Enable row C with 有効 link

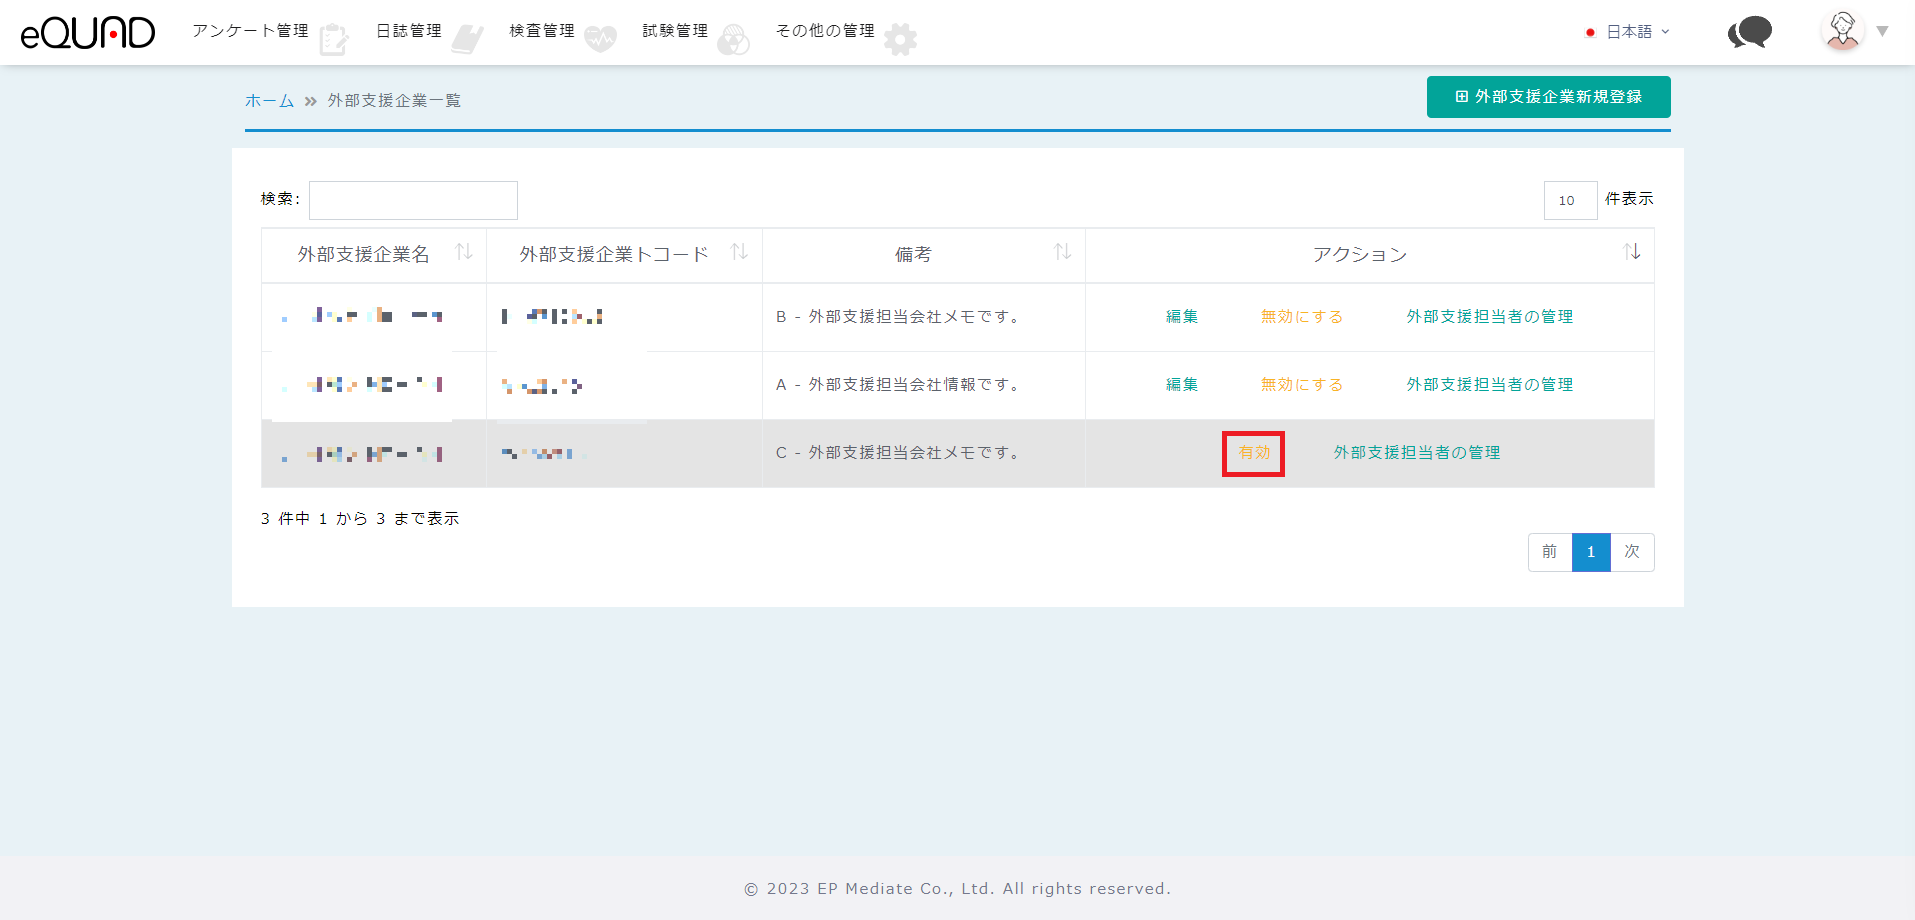1253,453
